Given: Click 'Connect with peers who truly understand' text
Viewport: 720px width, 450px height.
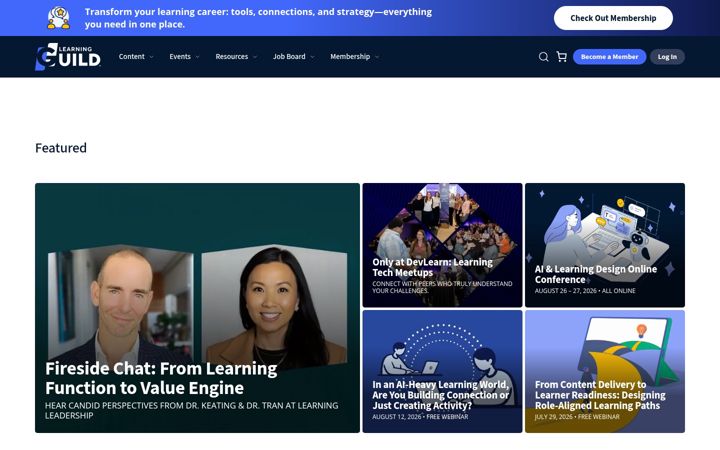Looking at the screenshot, I should (442, 287).
